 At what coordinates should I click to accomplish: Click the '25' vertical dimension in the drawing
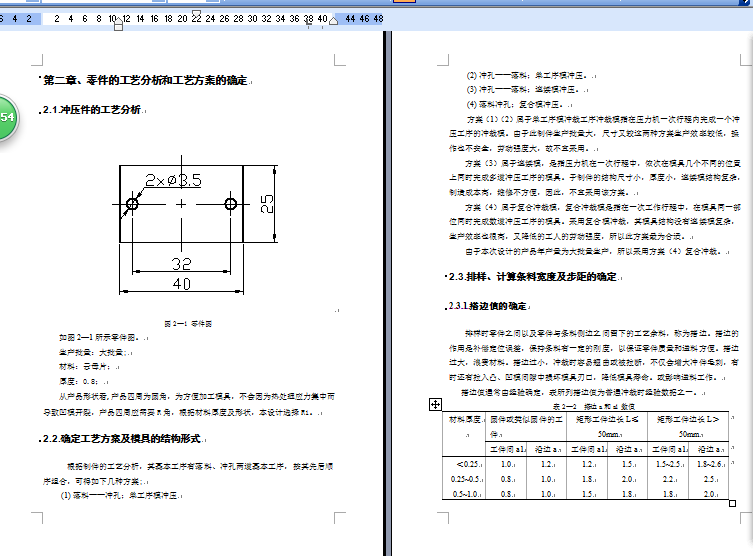coord(267,204)
